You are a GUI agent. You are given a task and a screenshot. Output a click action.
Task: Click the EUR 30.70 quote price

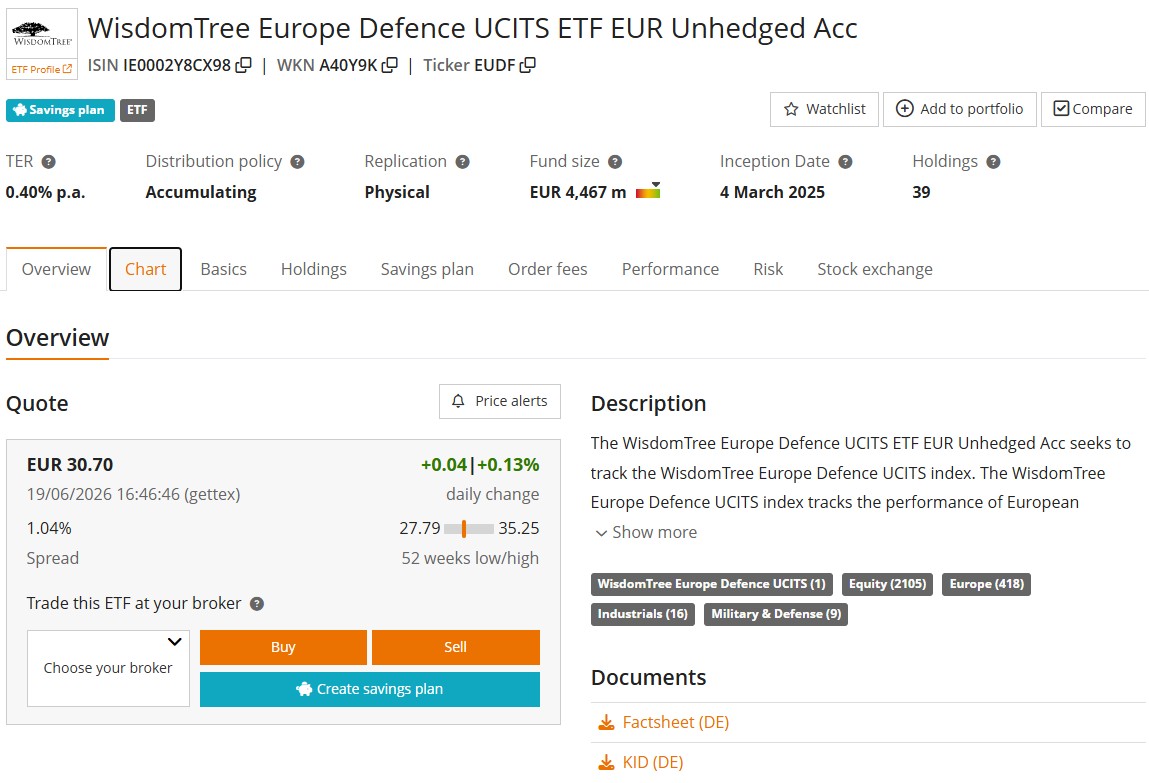(70, 464)
